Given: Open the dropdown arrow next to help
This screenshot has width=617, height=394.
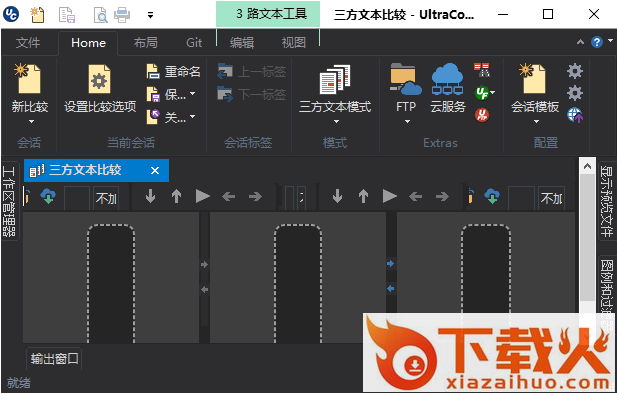Looking at the screenshot, I should 610,40.
